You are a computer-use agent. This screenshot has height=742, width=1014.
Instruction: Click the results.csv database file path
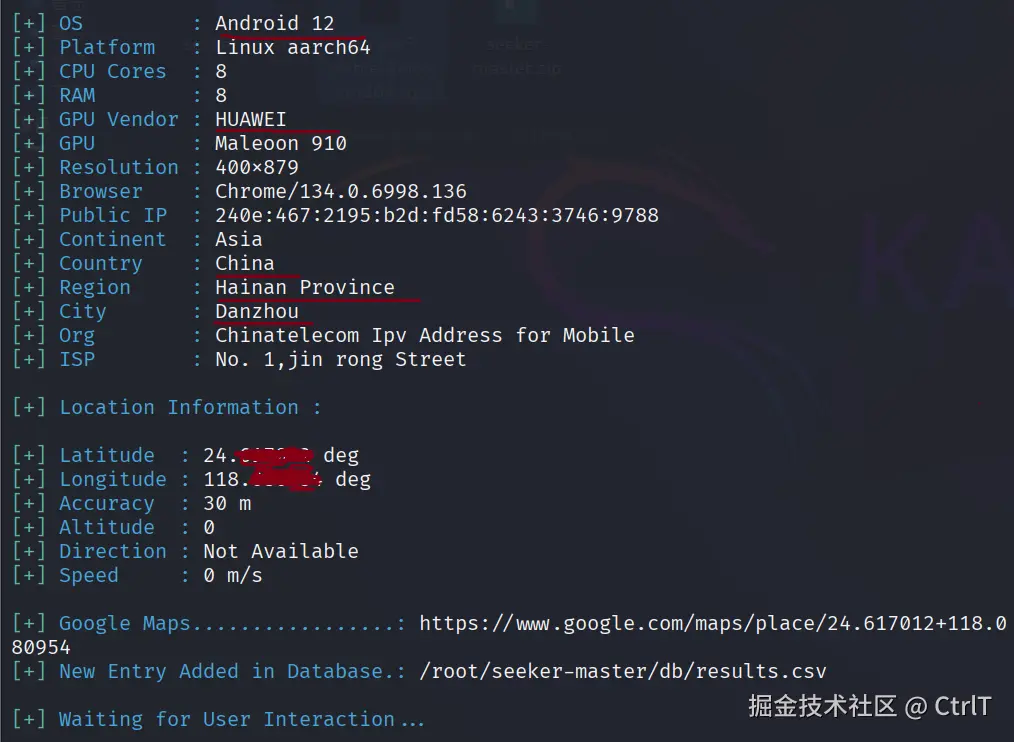pos(622,672)
